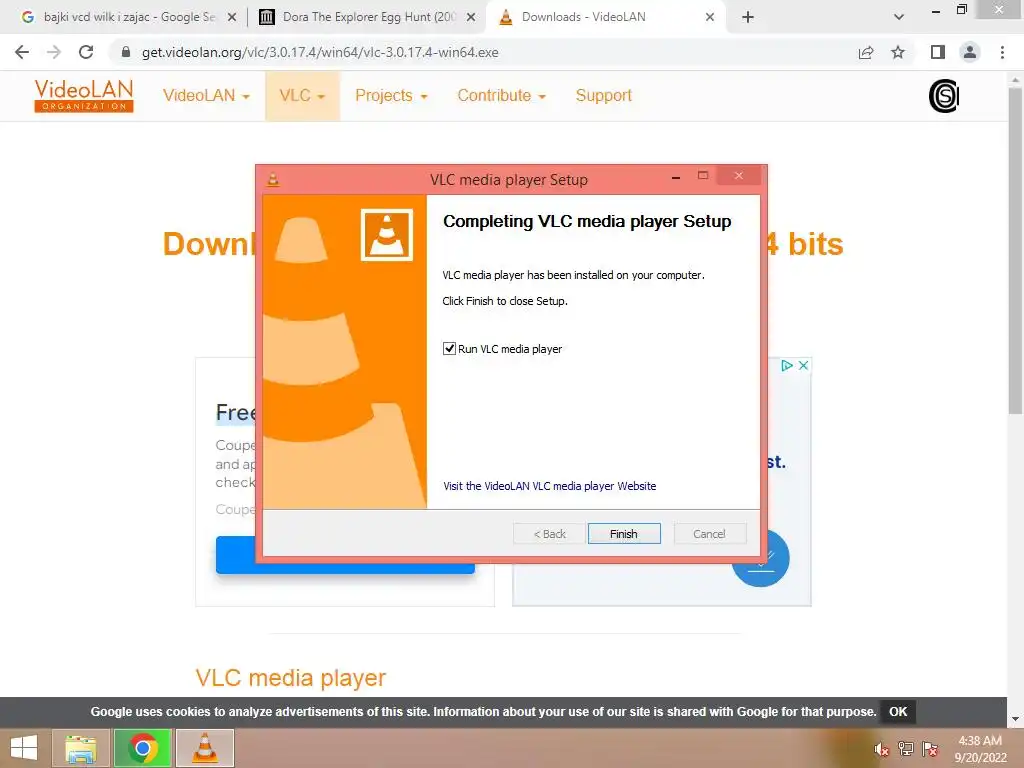
Task: Click the VideoLAN Organization logo
Action: coord(84,95)
